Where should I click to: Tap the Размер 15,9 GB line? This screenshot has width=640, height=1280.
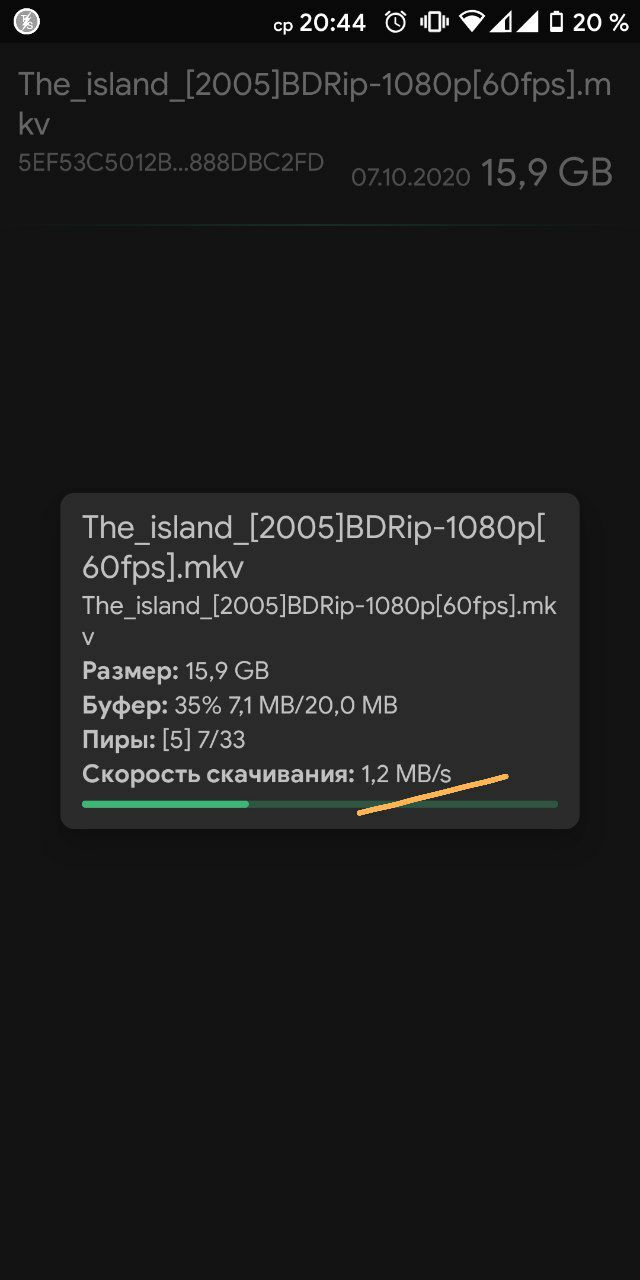(176, 670)
